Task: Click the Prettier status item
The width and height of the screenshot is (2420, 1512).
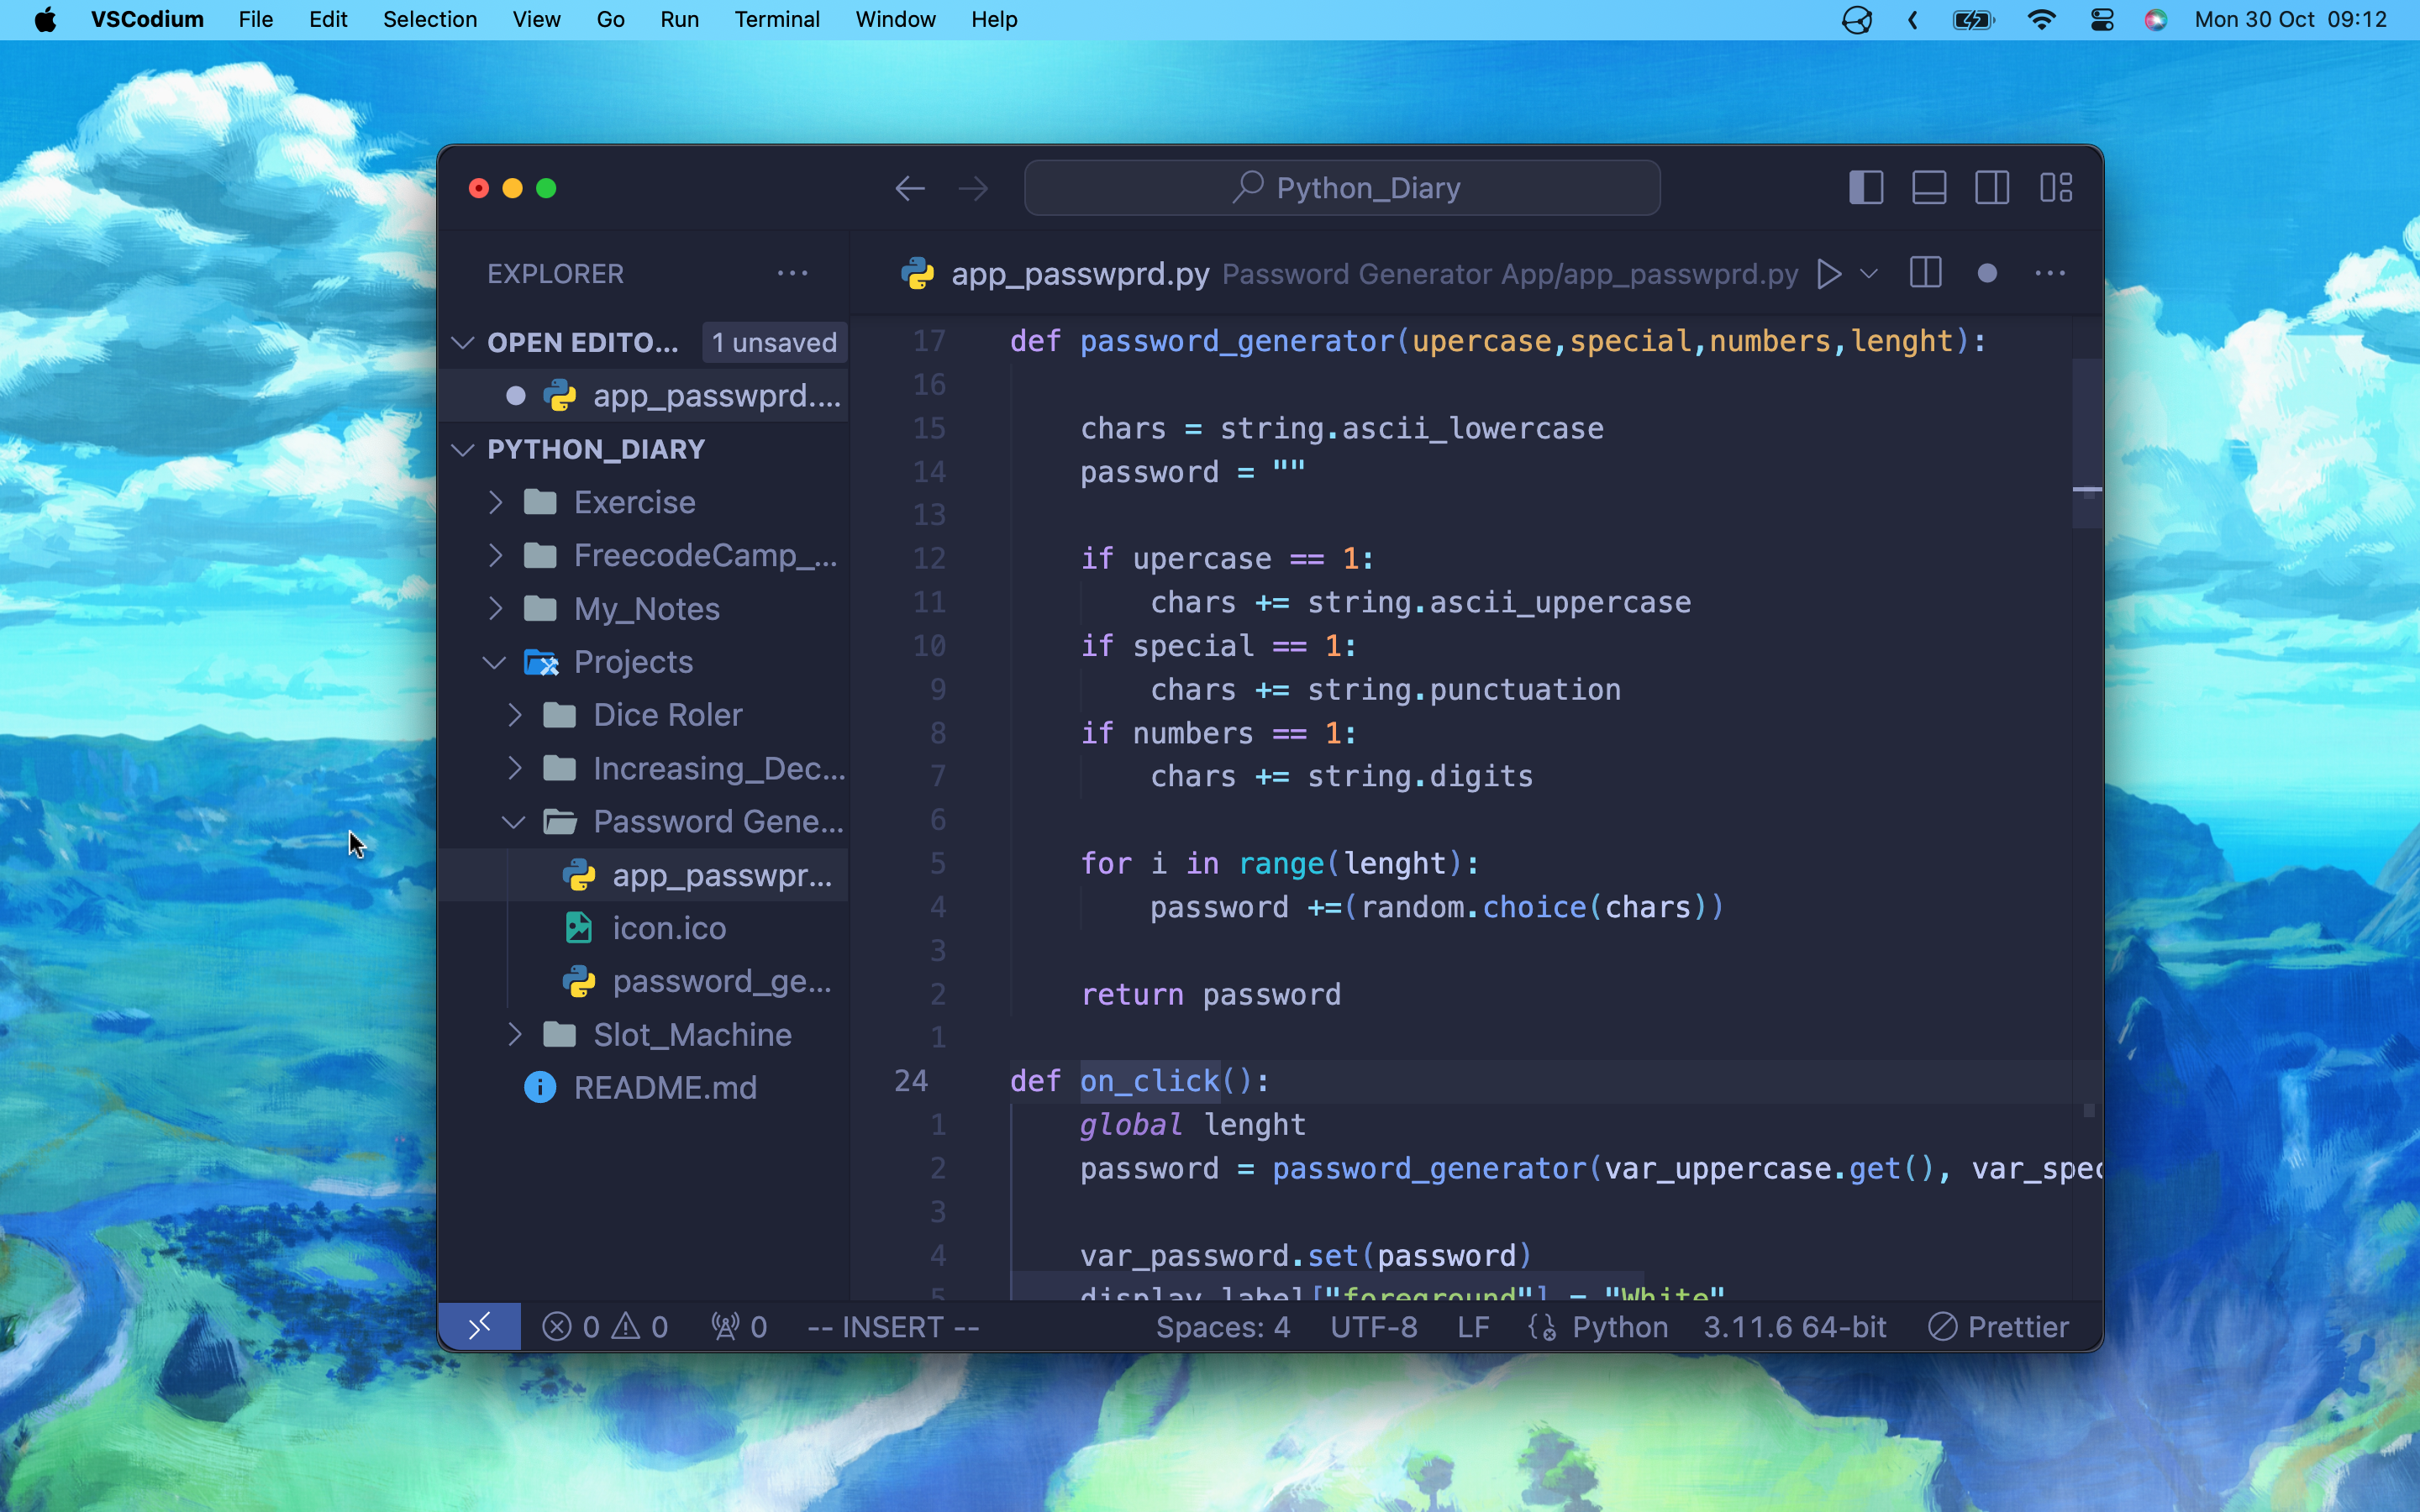Action: pos(1998,1327)
